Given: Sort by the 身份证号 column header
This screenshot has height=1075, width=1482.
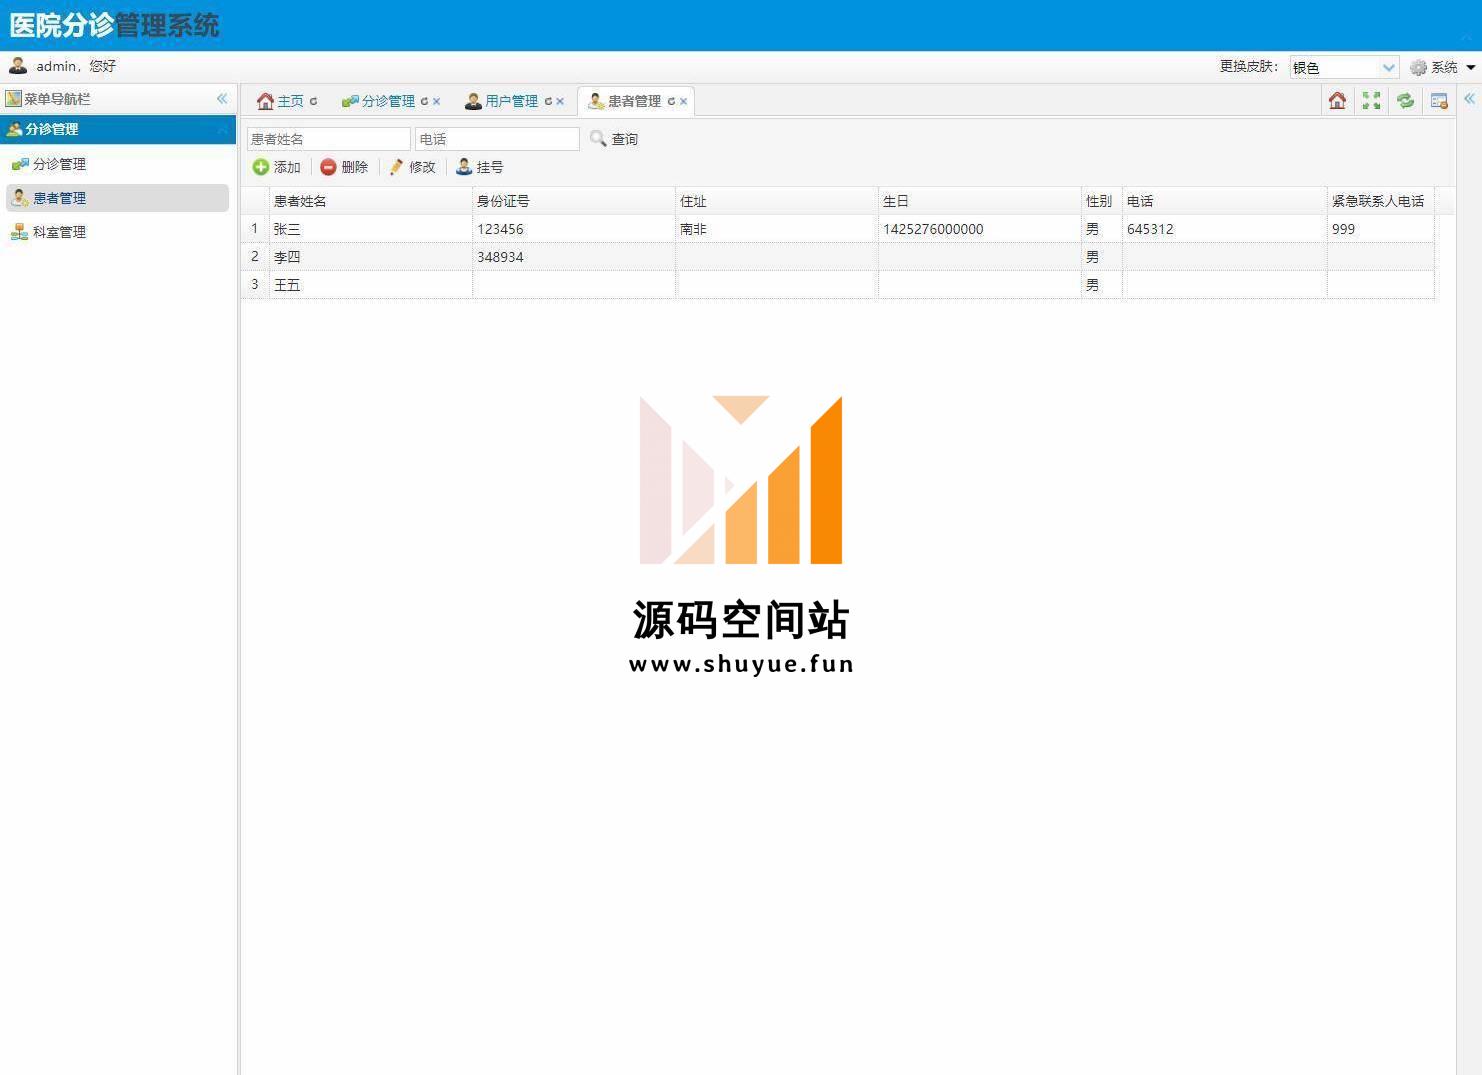Looking at the screenshot, I should click(574, 201).
